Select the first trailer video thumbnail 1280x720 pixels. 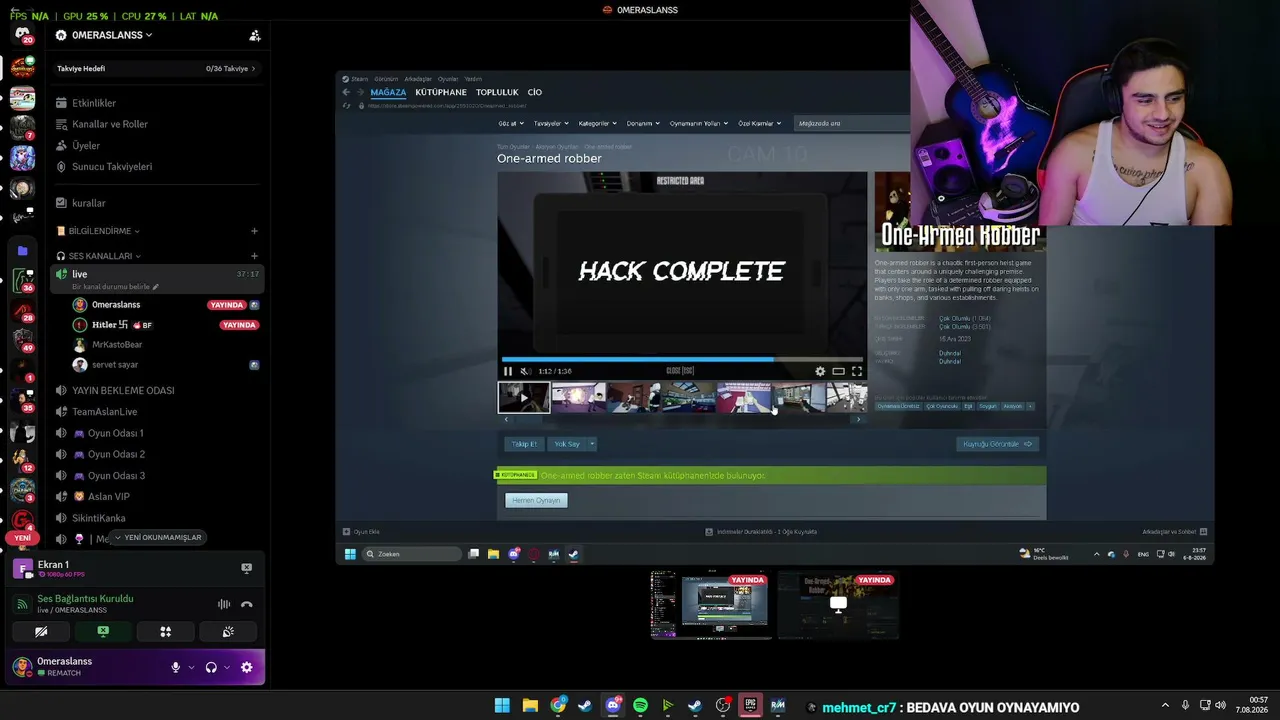(x=524, y=397)
